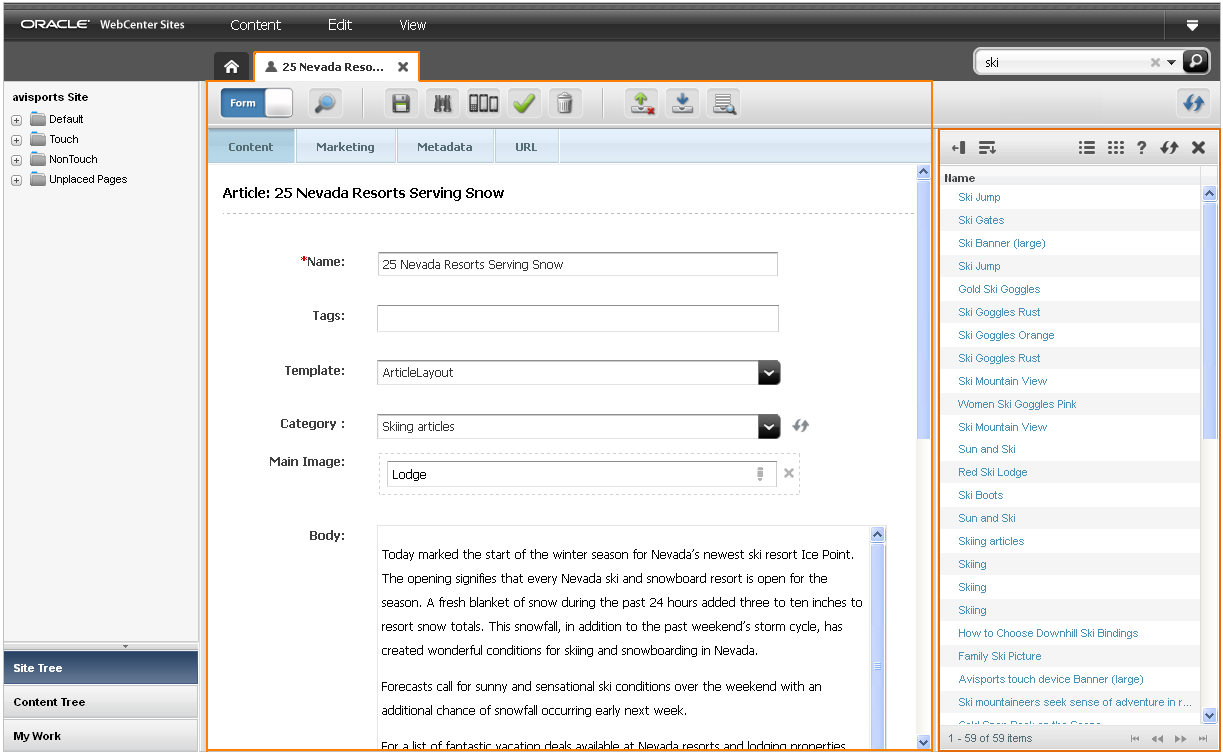This screenshot has width=1223, height=755.
Task: Toggle the Form mode switch
Action: pyautogui.click(x=256, y=103)
